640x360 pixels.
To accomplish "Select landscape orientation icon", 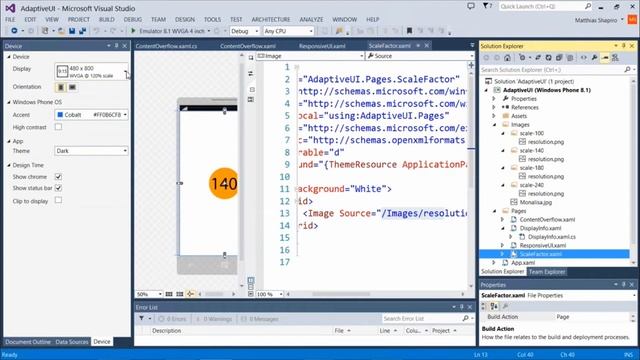I will [72, 87].
